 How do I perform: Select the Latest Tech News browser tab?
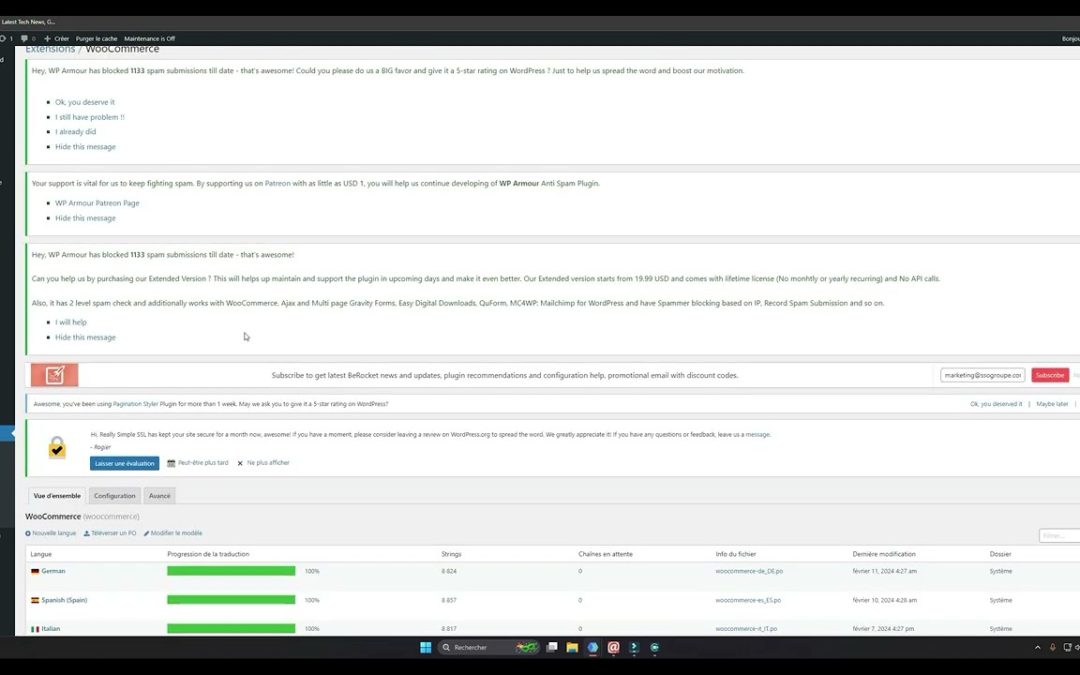[28, 22]
